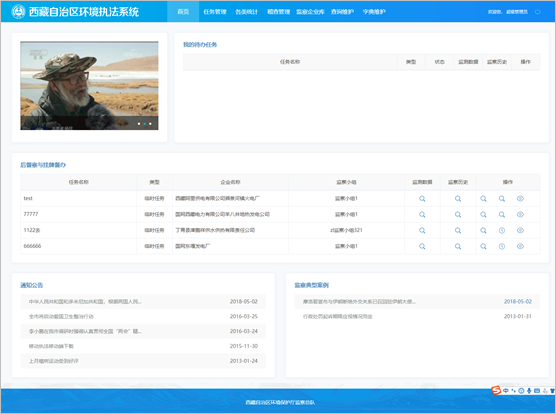Open the 字典维护 menu
The image size is (556, 414).
(374, 12)
